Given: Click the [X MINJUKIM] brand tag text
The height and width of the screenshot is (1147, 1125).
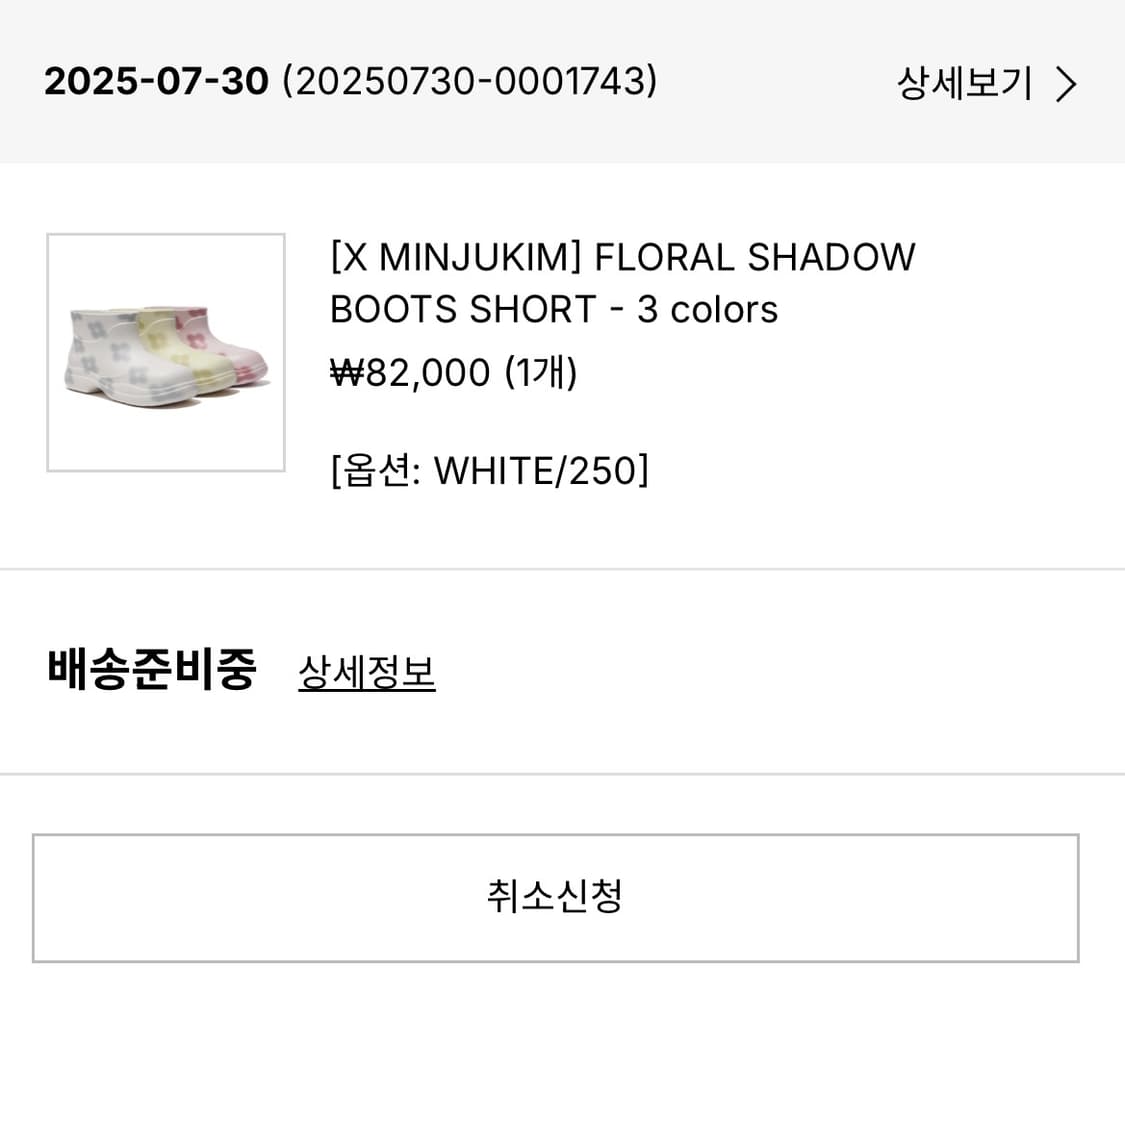Looking at the screenshot, I should 456,257.
